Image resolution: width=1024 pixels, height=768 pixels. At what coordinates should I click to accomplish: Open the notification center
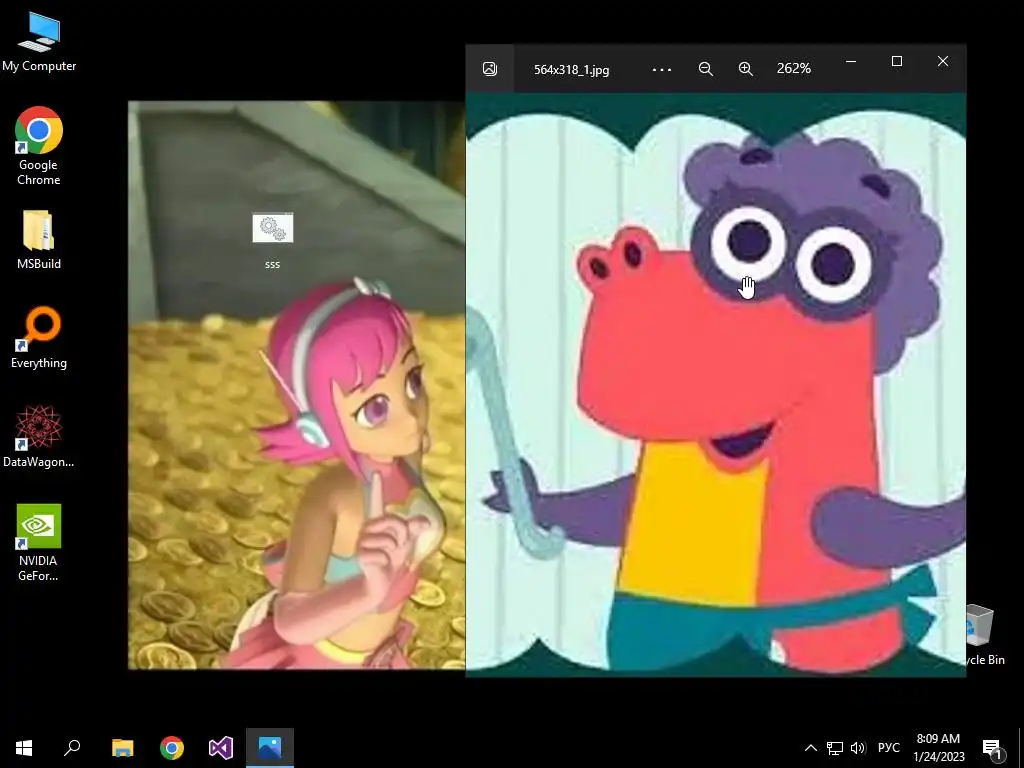point(992,748)
